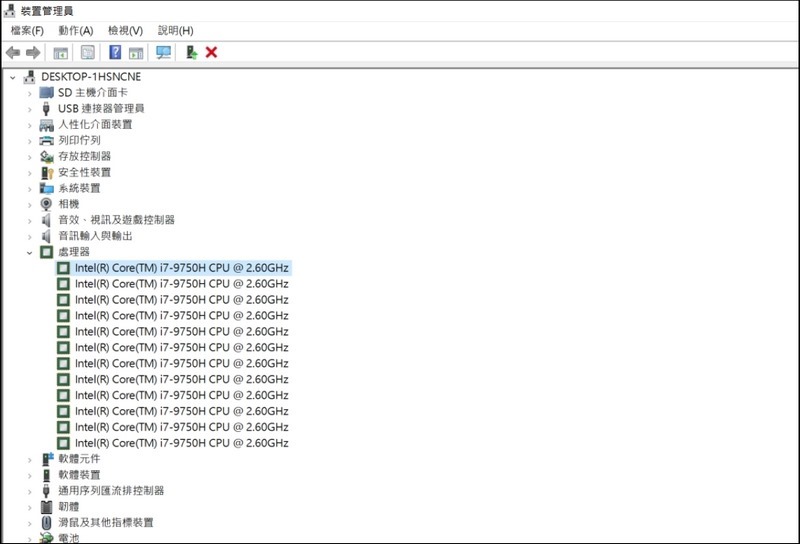Click the SD 主機介面卡 category icon
The image size is (800, 544).
pos(46,92)
